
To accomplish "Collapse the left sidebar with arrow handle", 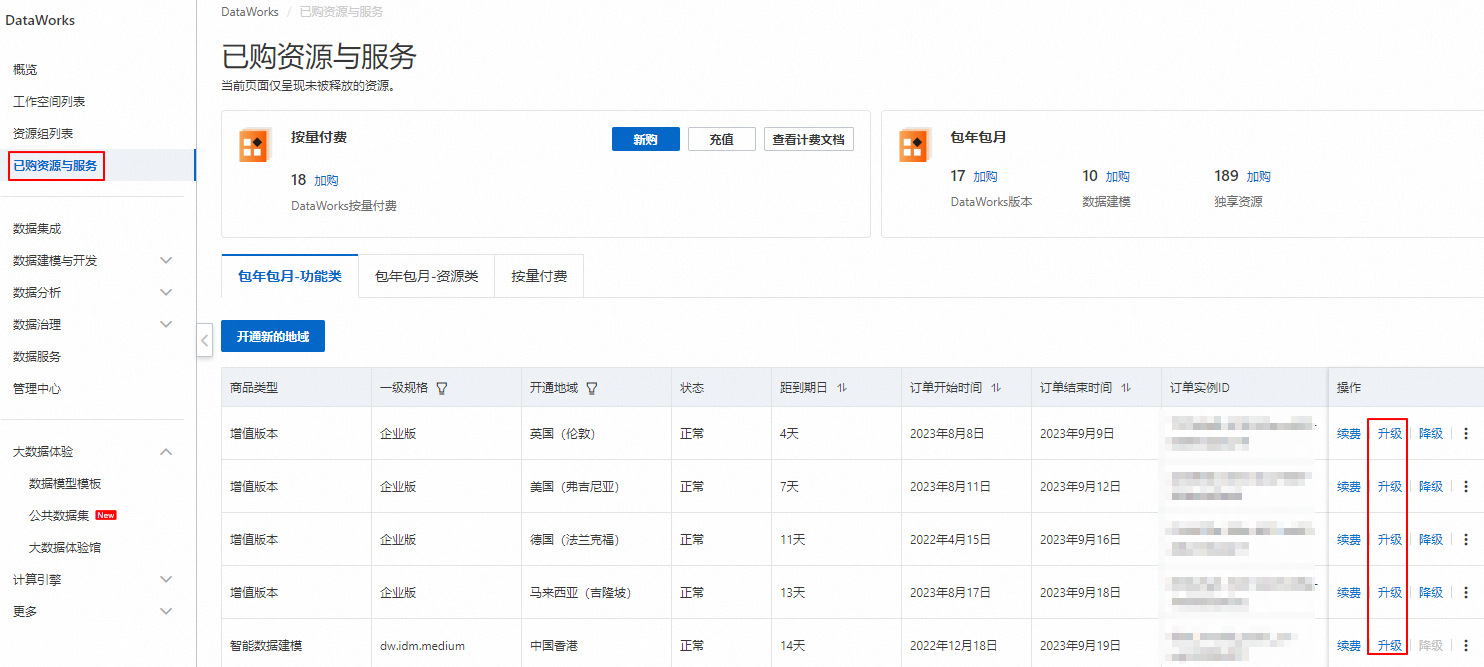I will click(204, 340).
